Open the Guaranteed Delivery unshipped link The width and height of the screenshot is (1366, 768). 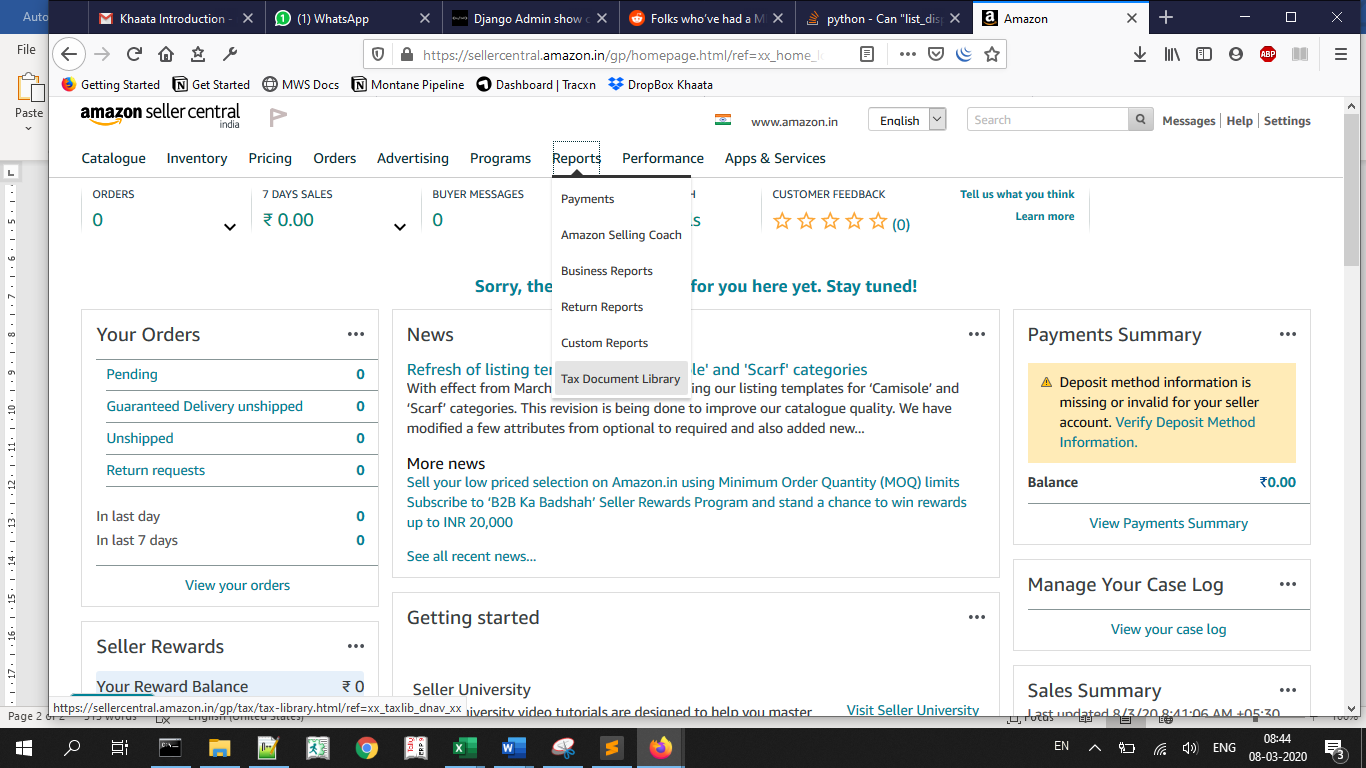click(205, 406)
